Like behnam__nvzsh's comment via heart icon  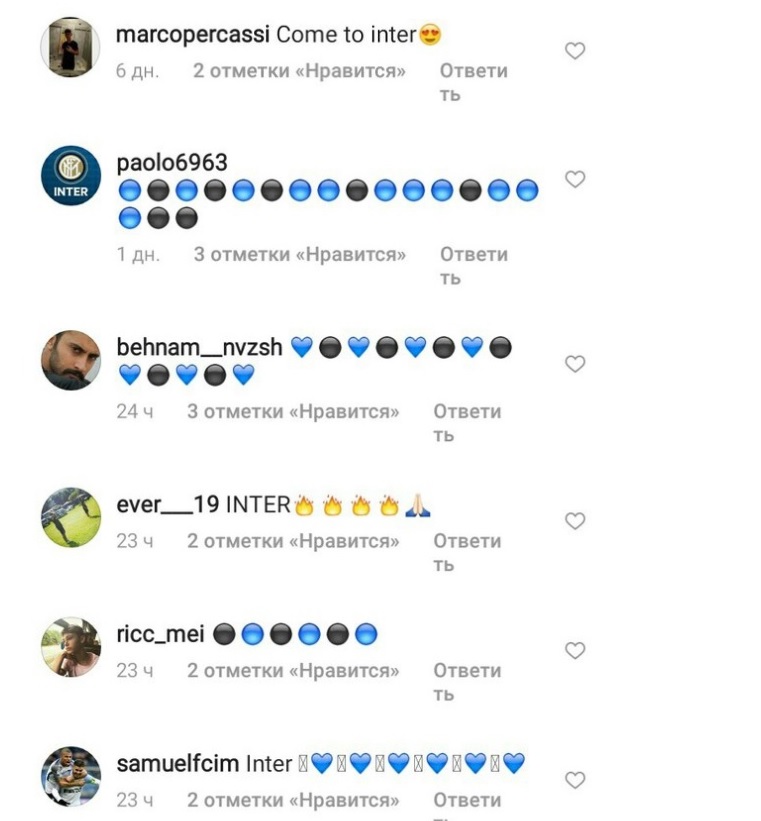point(575,364)
